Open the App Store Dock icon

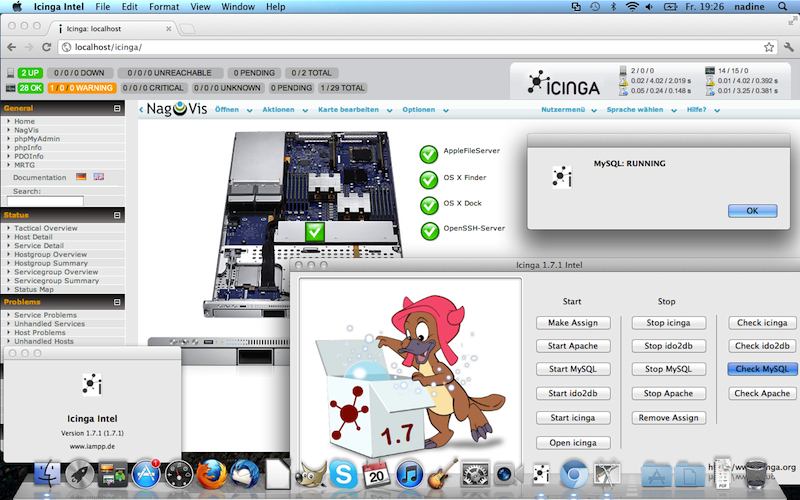(x=146, y=475)
